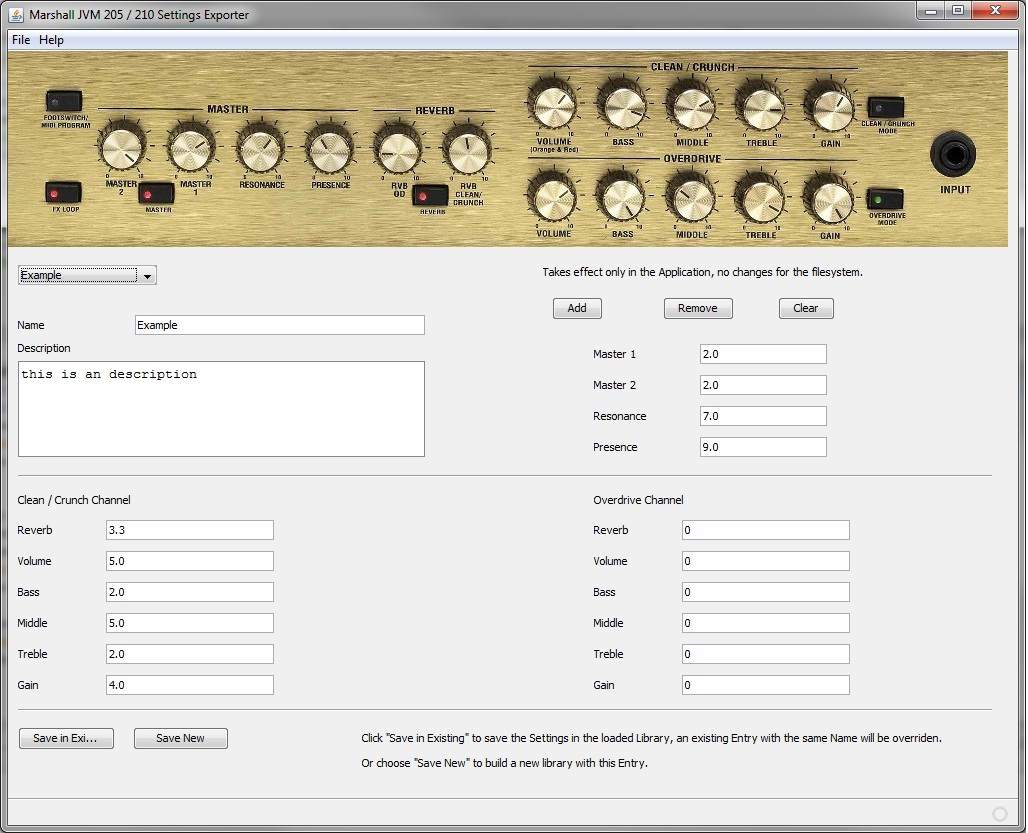1028x833 pixels.
Task: Click the Clean/Crunch Middle knob
Action: (x=692, y=107)
